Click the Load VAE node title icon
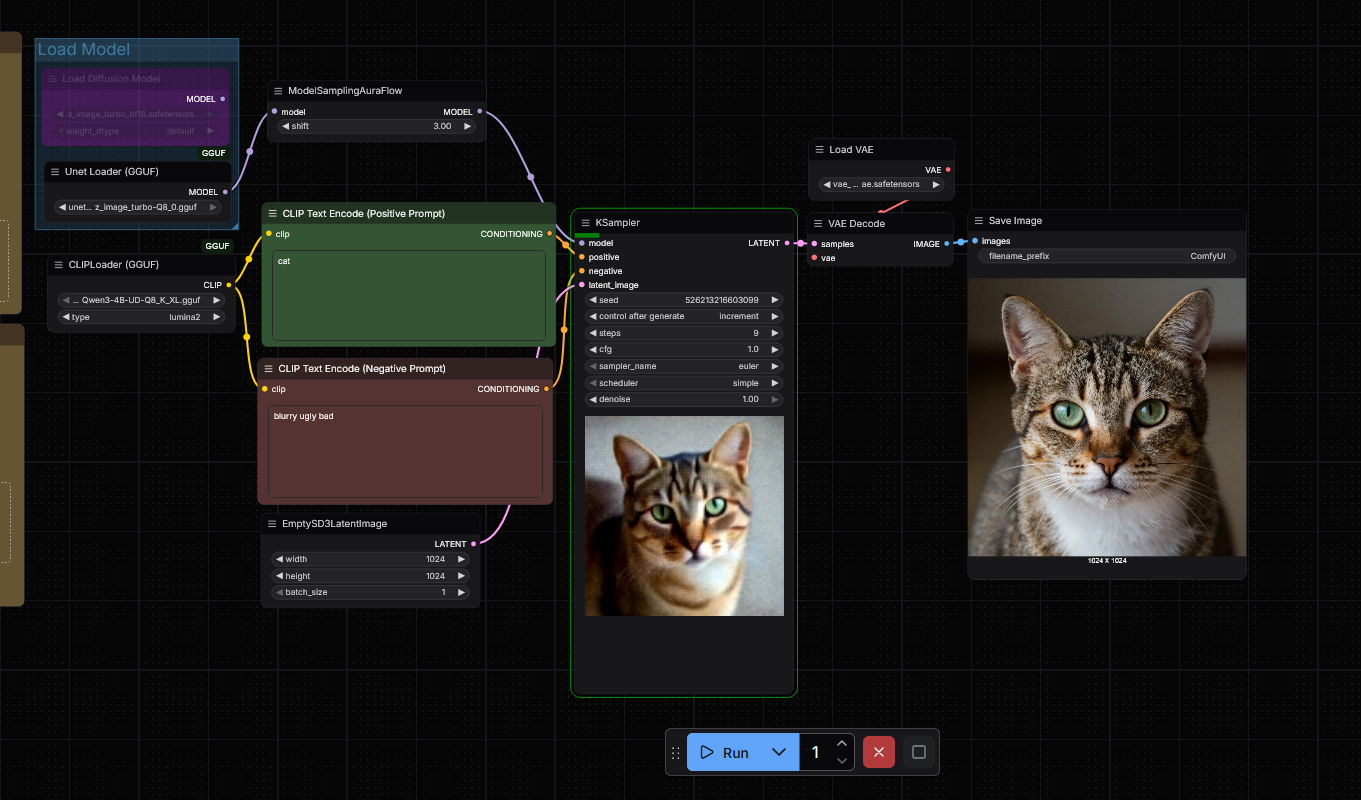This screenshot has width=1361, height=800. point(819,150)
